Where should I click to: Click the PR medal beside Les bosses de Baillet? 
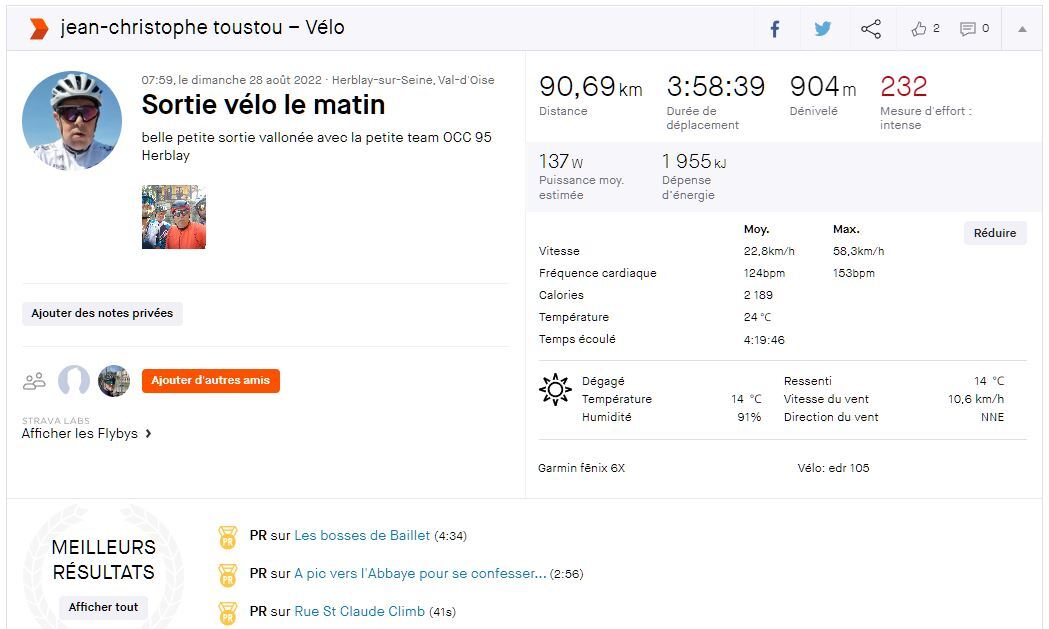pyautogui.click(x=228, y=537)
